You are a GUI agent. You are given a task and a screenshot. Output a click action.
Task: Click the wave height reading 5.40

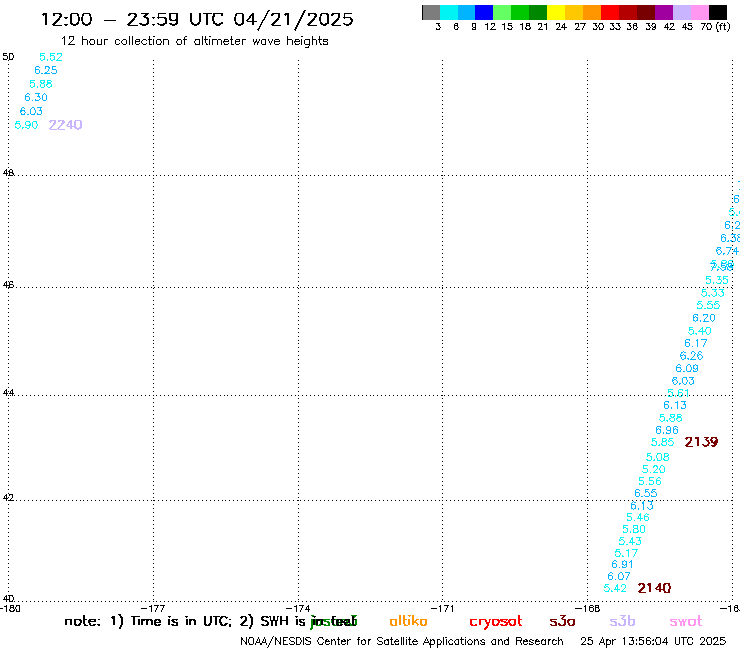pyautogui.click(x=699, y=331)
